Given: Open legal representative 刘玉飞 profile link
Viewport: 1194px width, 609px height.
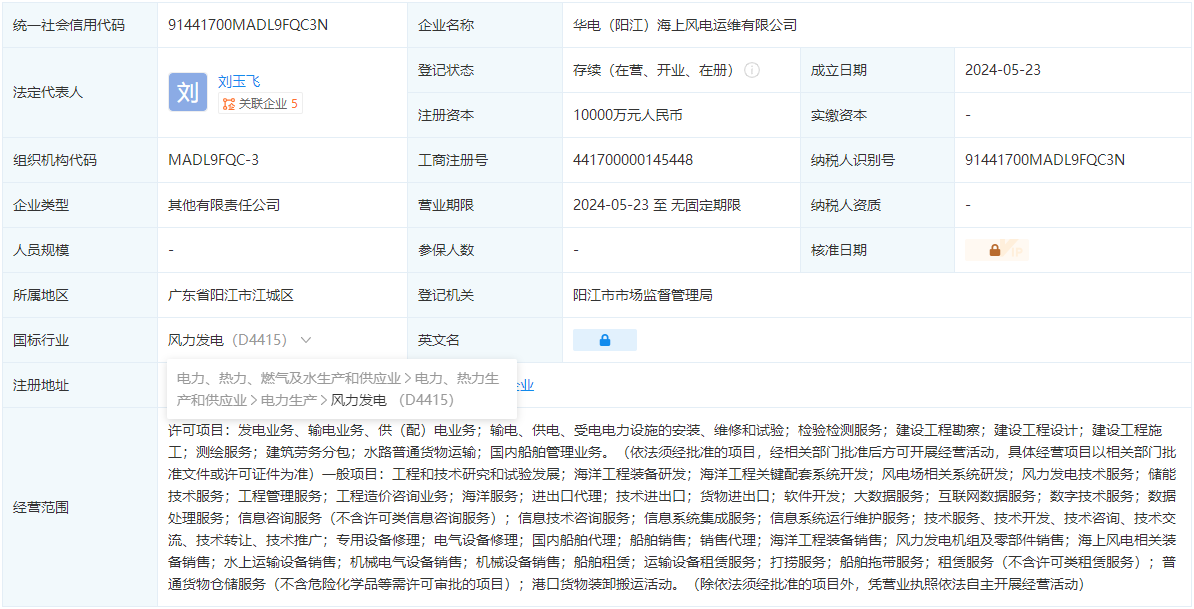Looking at the screenshot, I should pyautogui.click(x=239, y=81).
